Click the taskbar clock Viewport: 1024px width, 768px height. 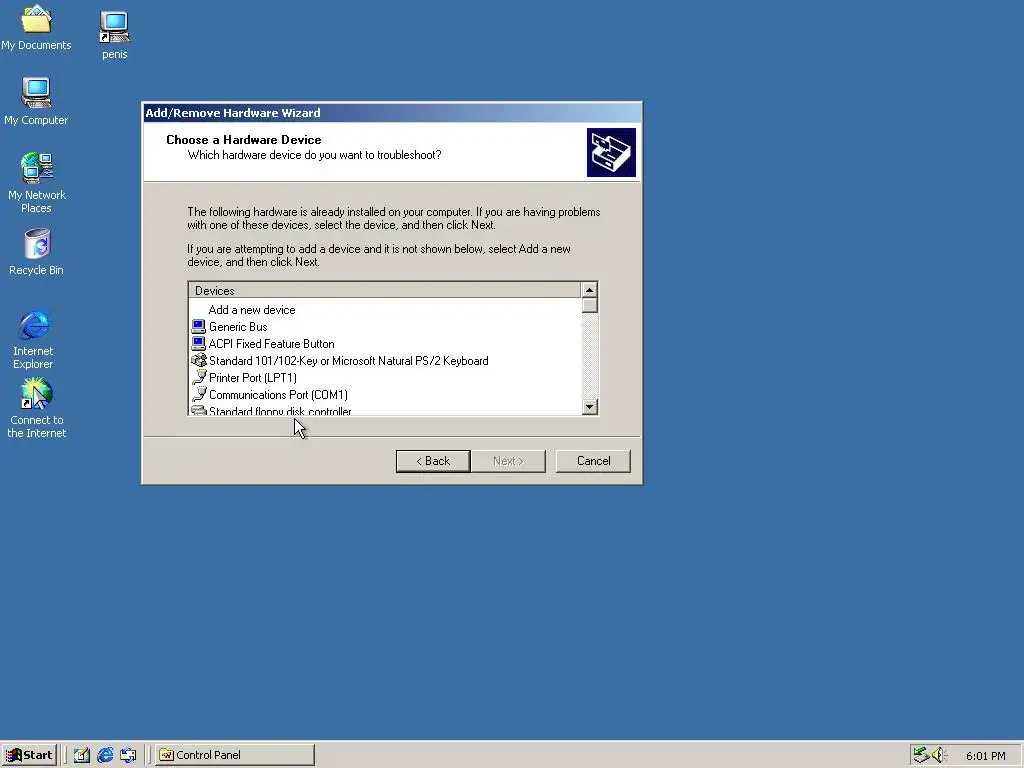985,756
